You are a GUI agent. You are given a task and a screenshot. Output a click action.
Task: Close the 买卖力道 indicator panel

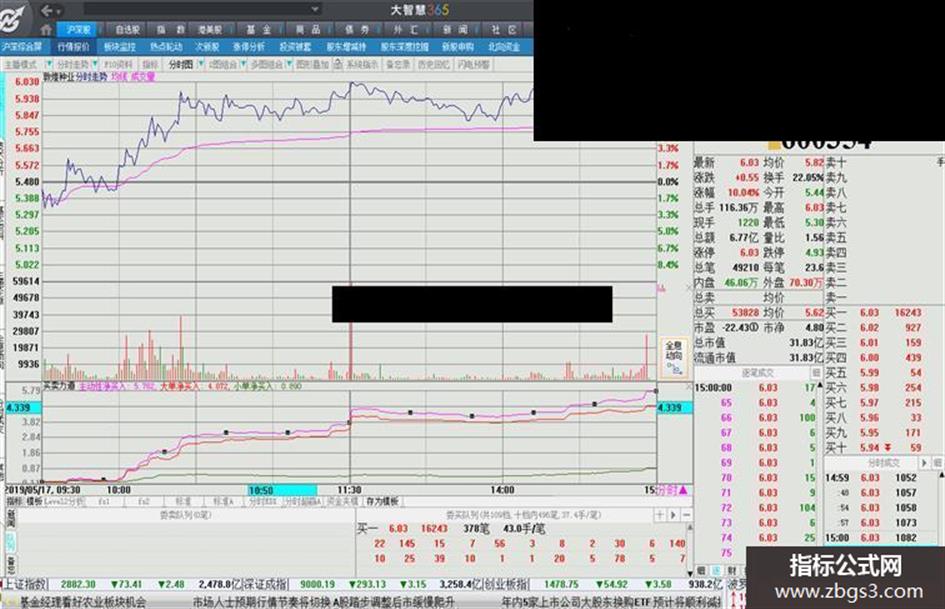tap(688, 387)
